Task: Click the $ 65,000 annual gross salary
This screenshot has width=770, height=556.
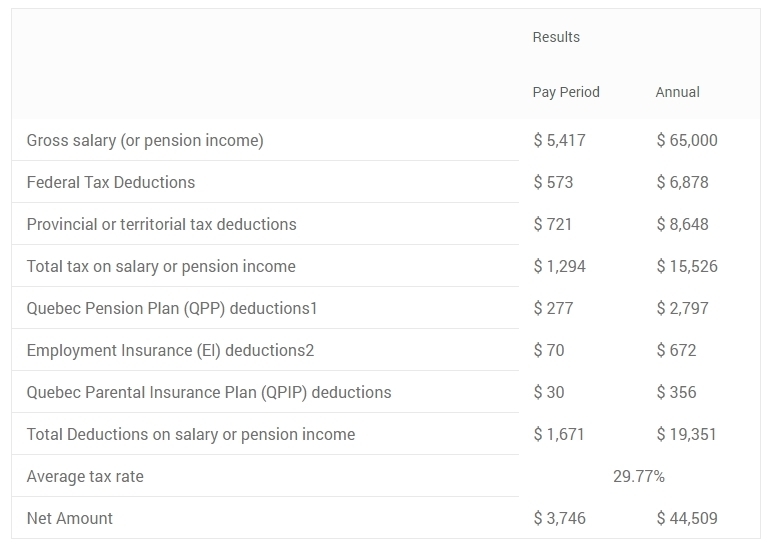Action: coord(687,140)
